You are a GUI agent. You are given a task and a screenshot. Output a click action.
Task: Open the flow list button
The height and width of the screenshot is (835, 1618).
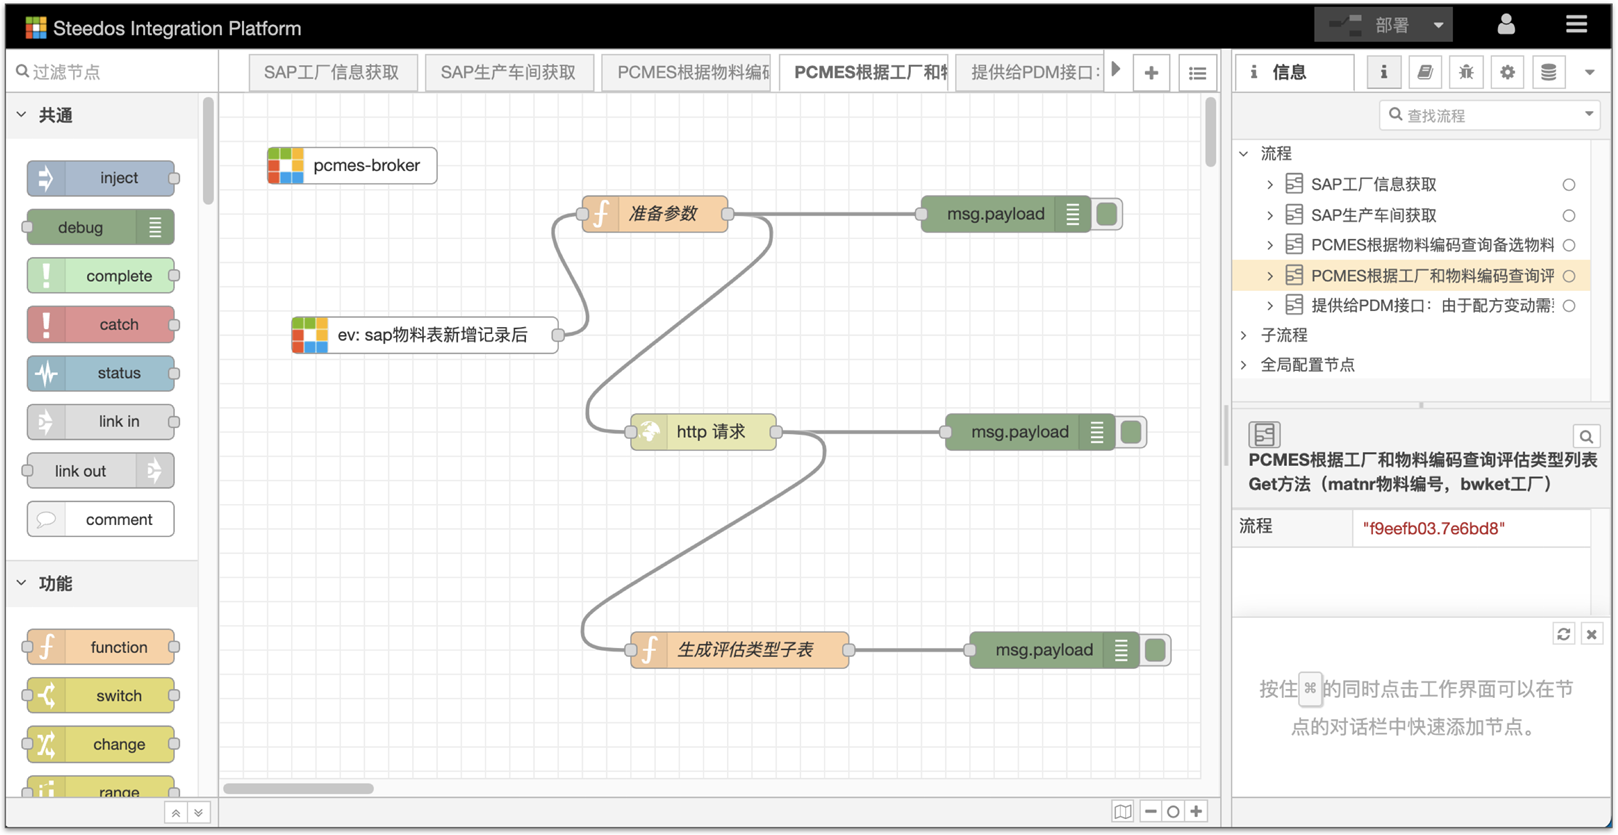[x=1197, y=72]
